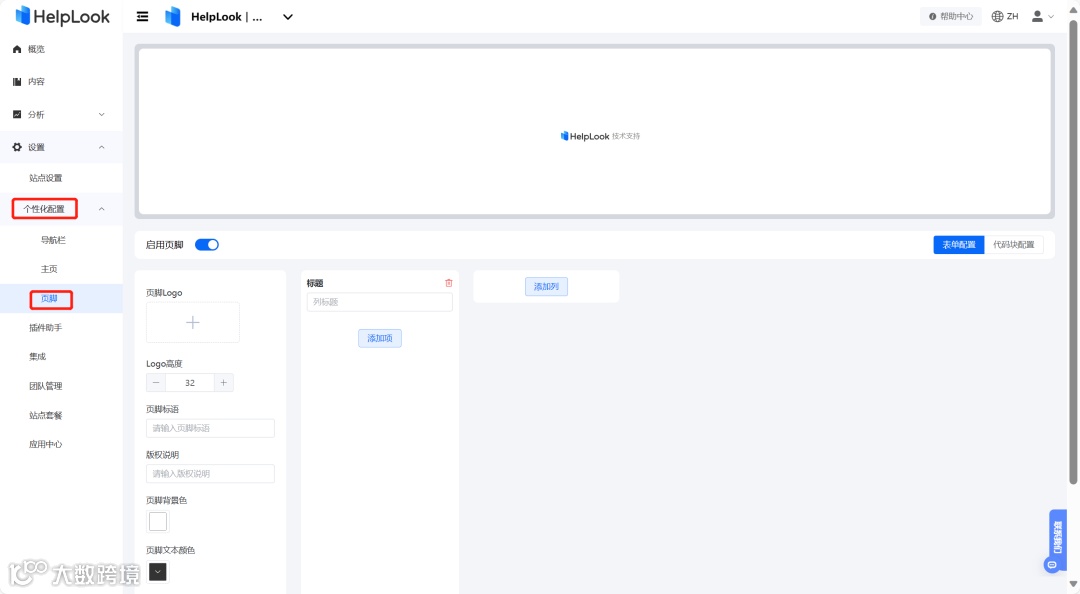Open the 页脚背景色 white color swatch
Image resolution: width=1080 pixels, height=594 pixels.
(x=158, y=522)
